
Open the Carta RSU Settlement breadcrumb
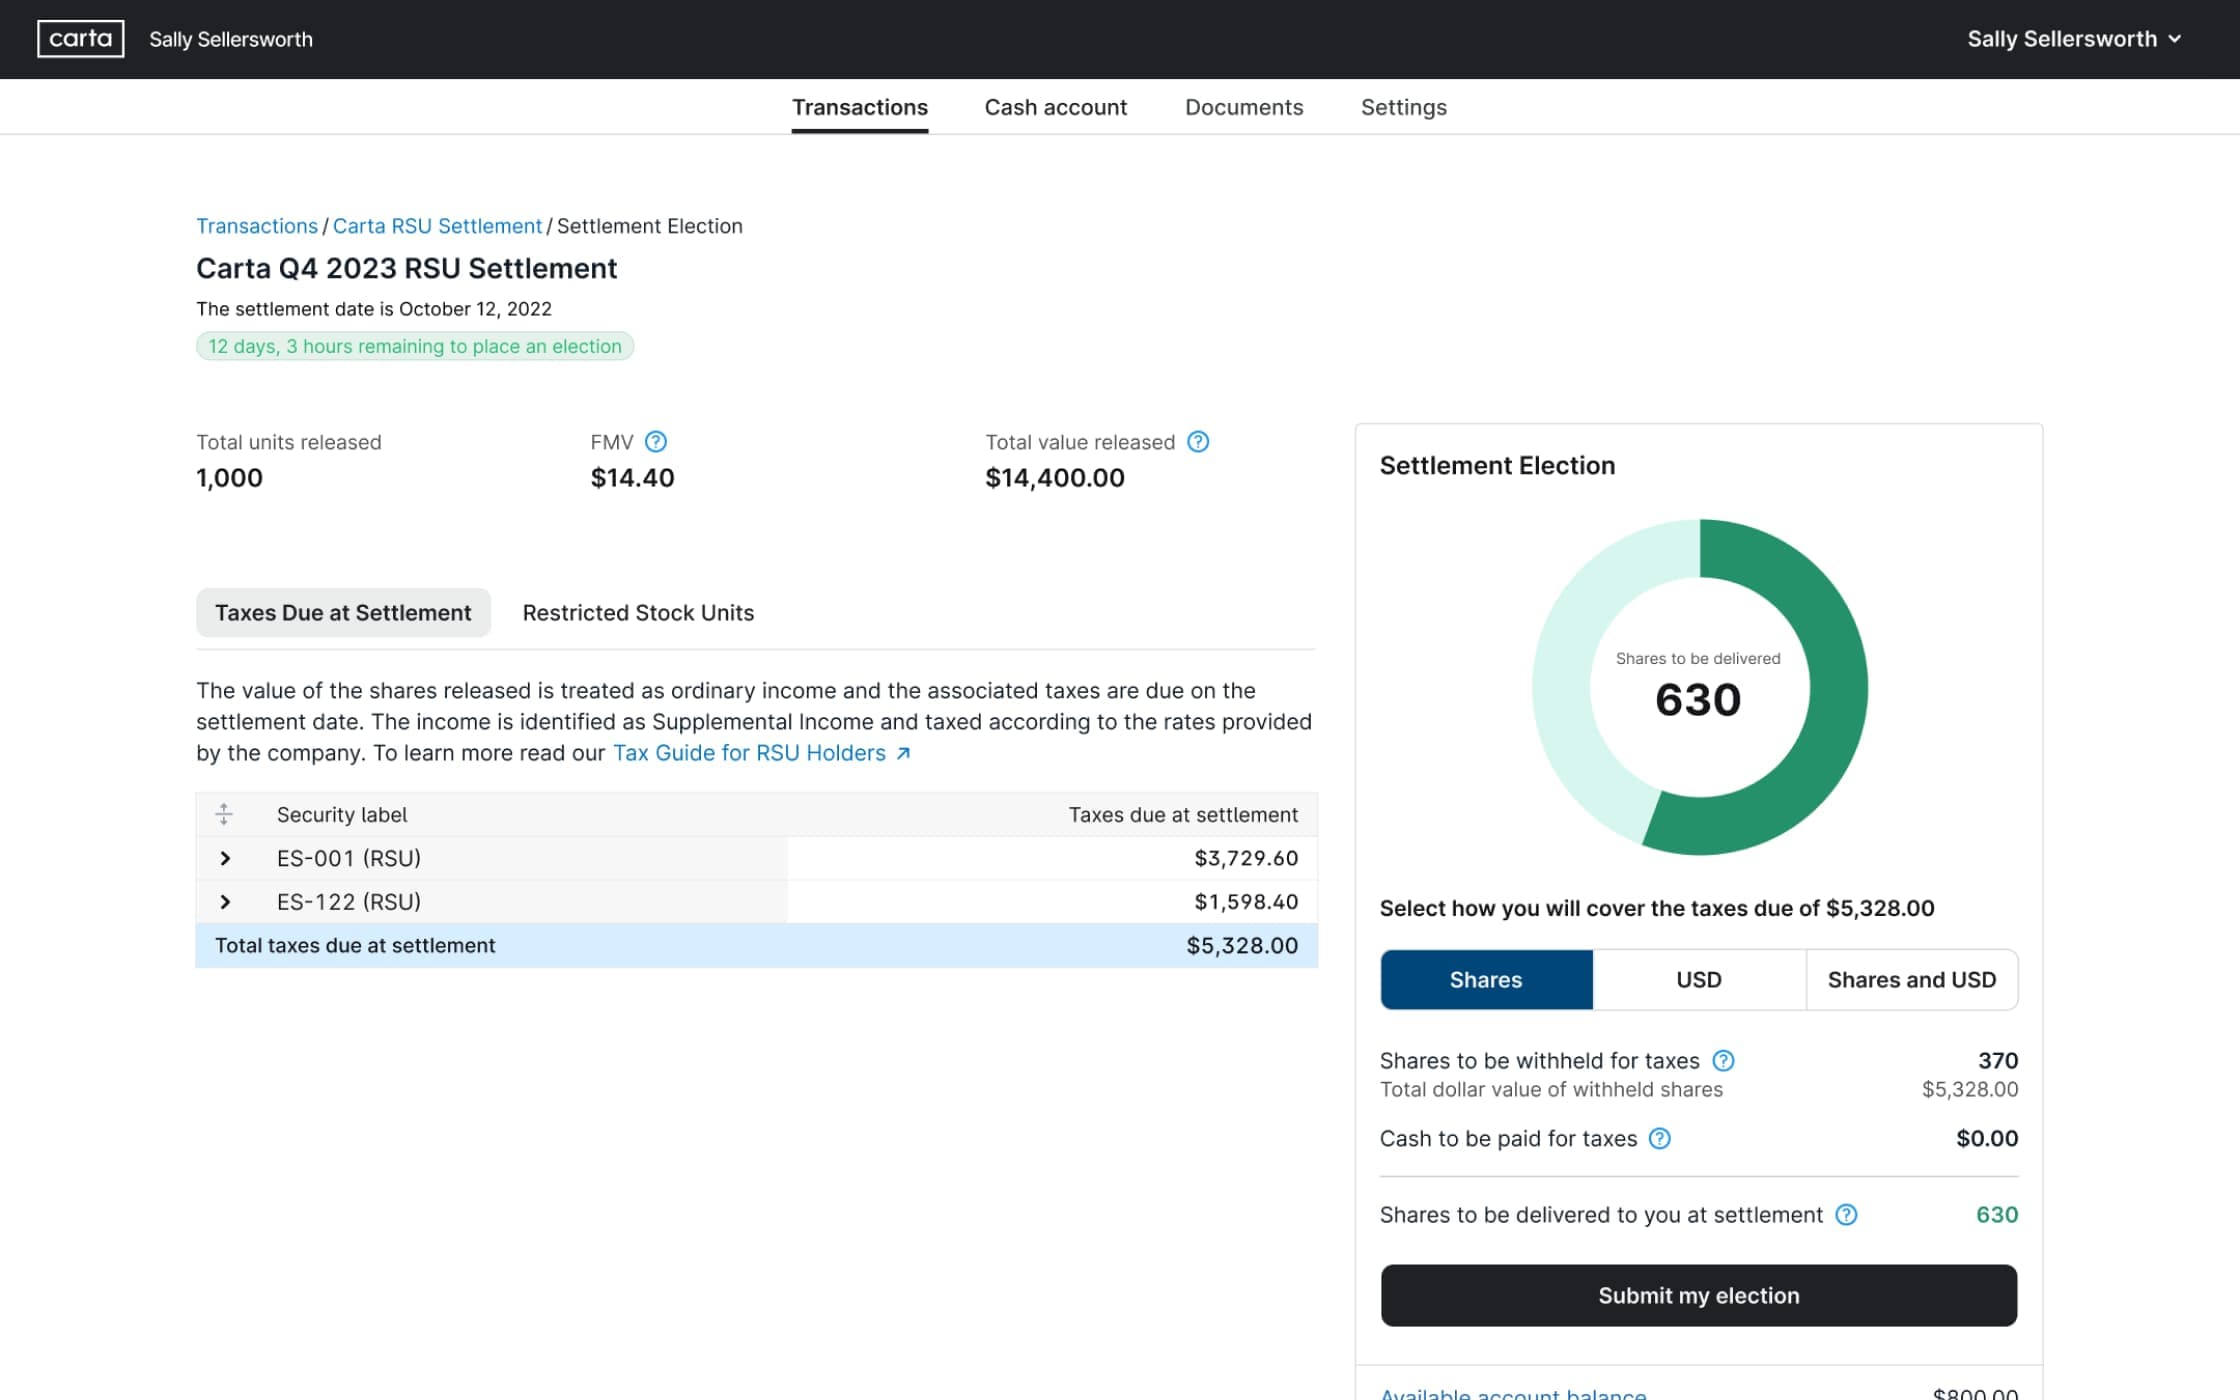[x=437, y=226]
